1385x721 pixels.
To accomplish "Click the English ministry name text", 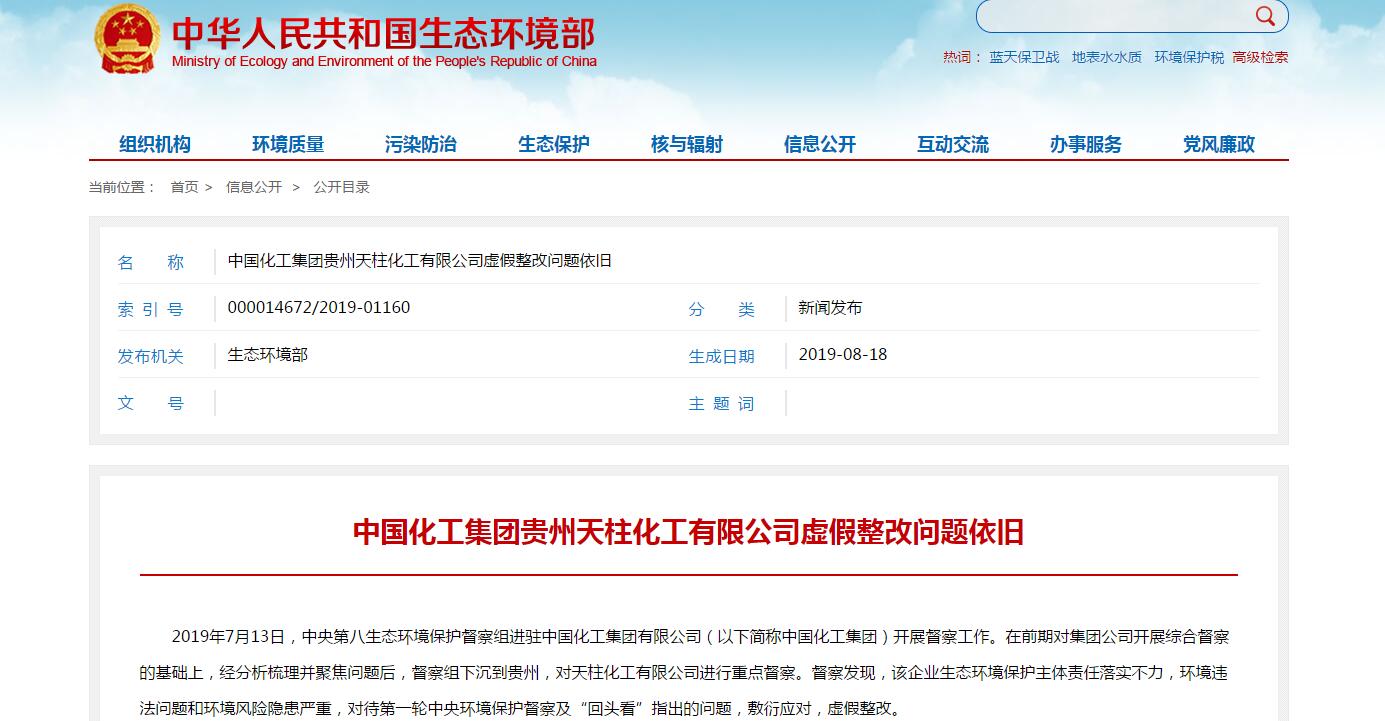I will tap(384, 61).
